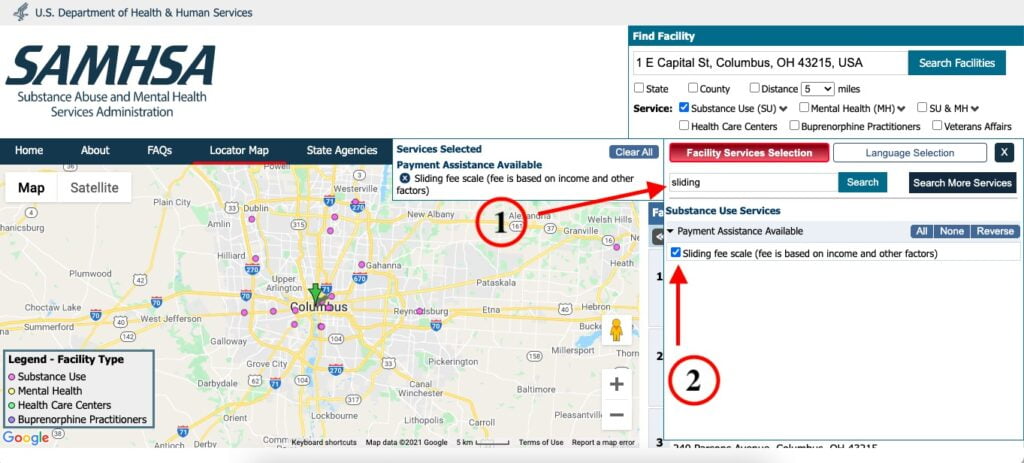Check Mental Health (MH) service
1024x463 pixels.
tap(804, 107)
